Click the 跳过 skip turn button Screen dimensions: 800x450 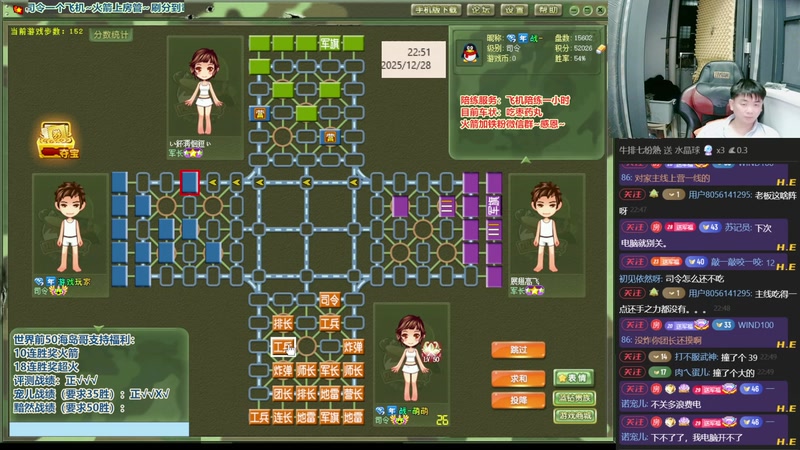coord(518,349)
